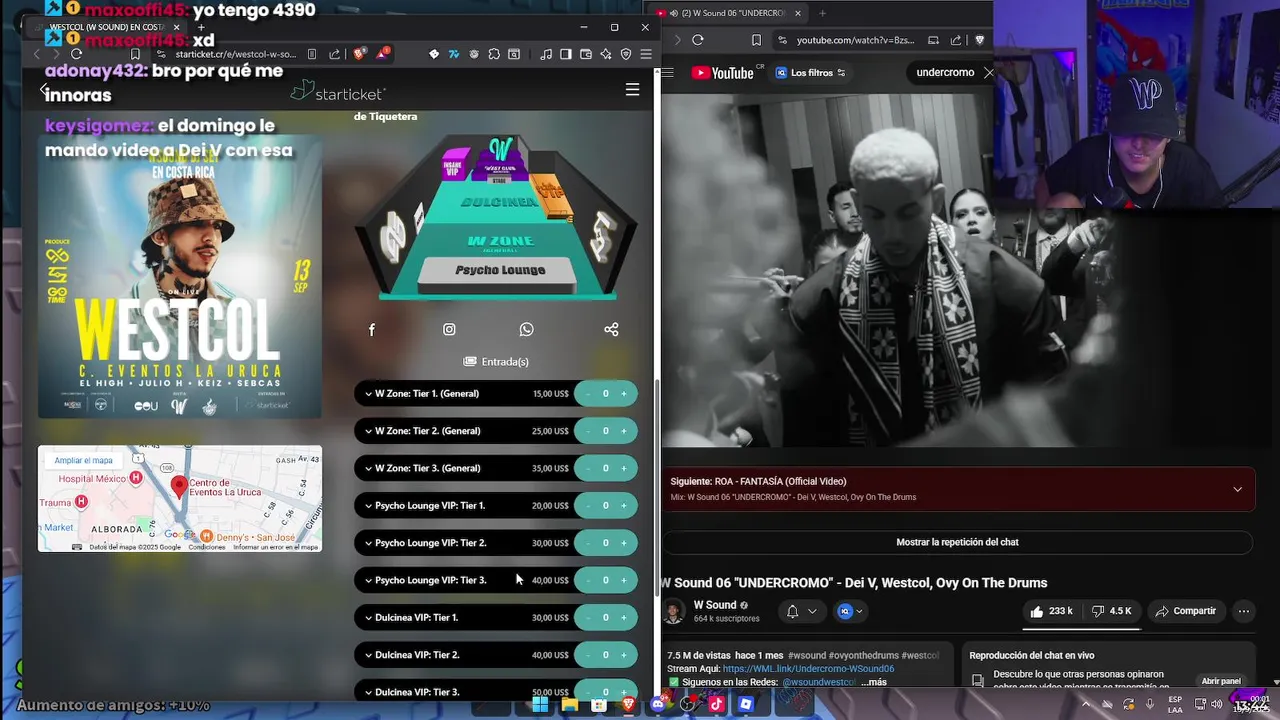
Task: Click the share network icon under venue map
Action: click(x=611, y=330)
